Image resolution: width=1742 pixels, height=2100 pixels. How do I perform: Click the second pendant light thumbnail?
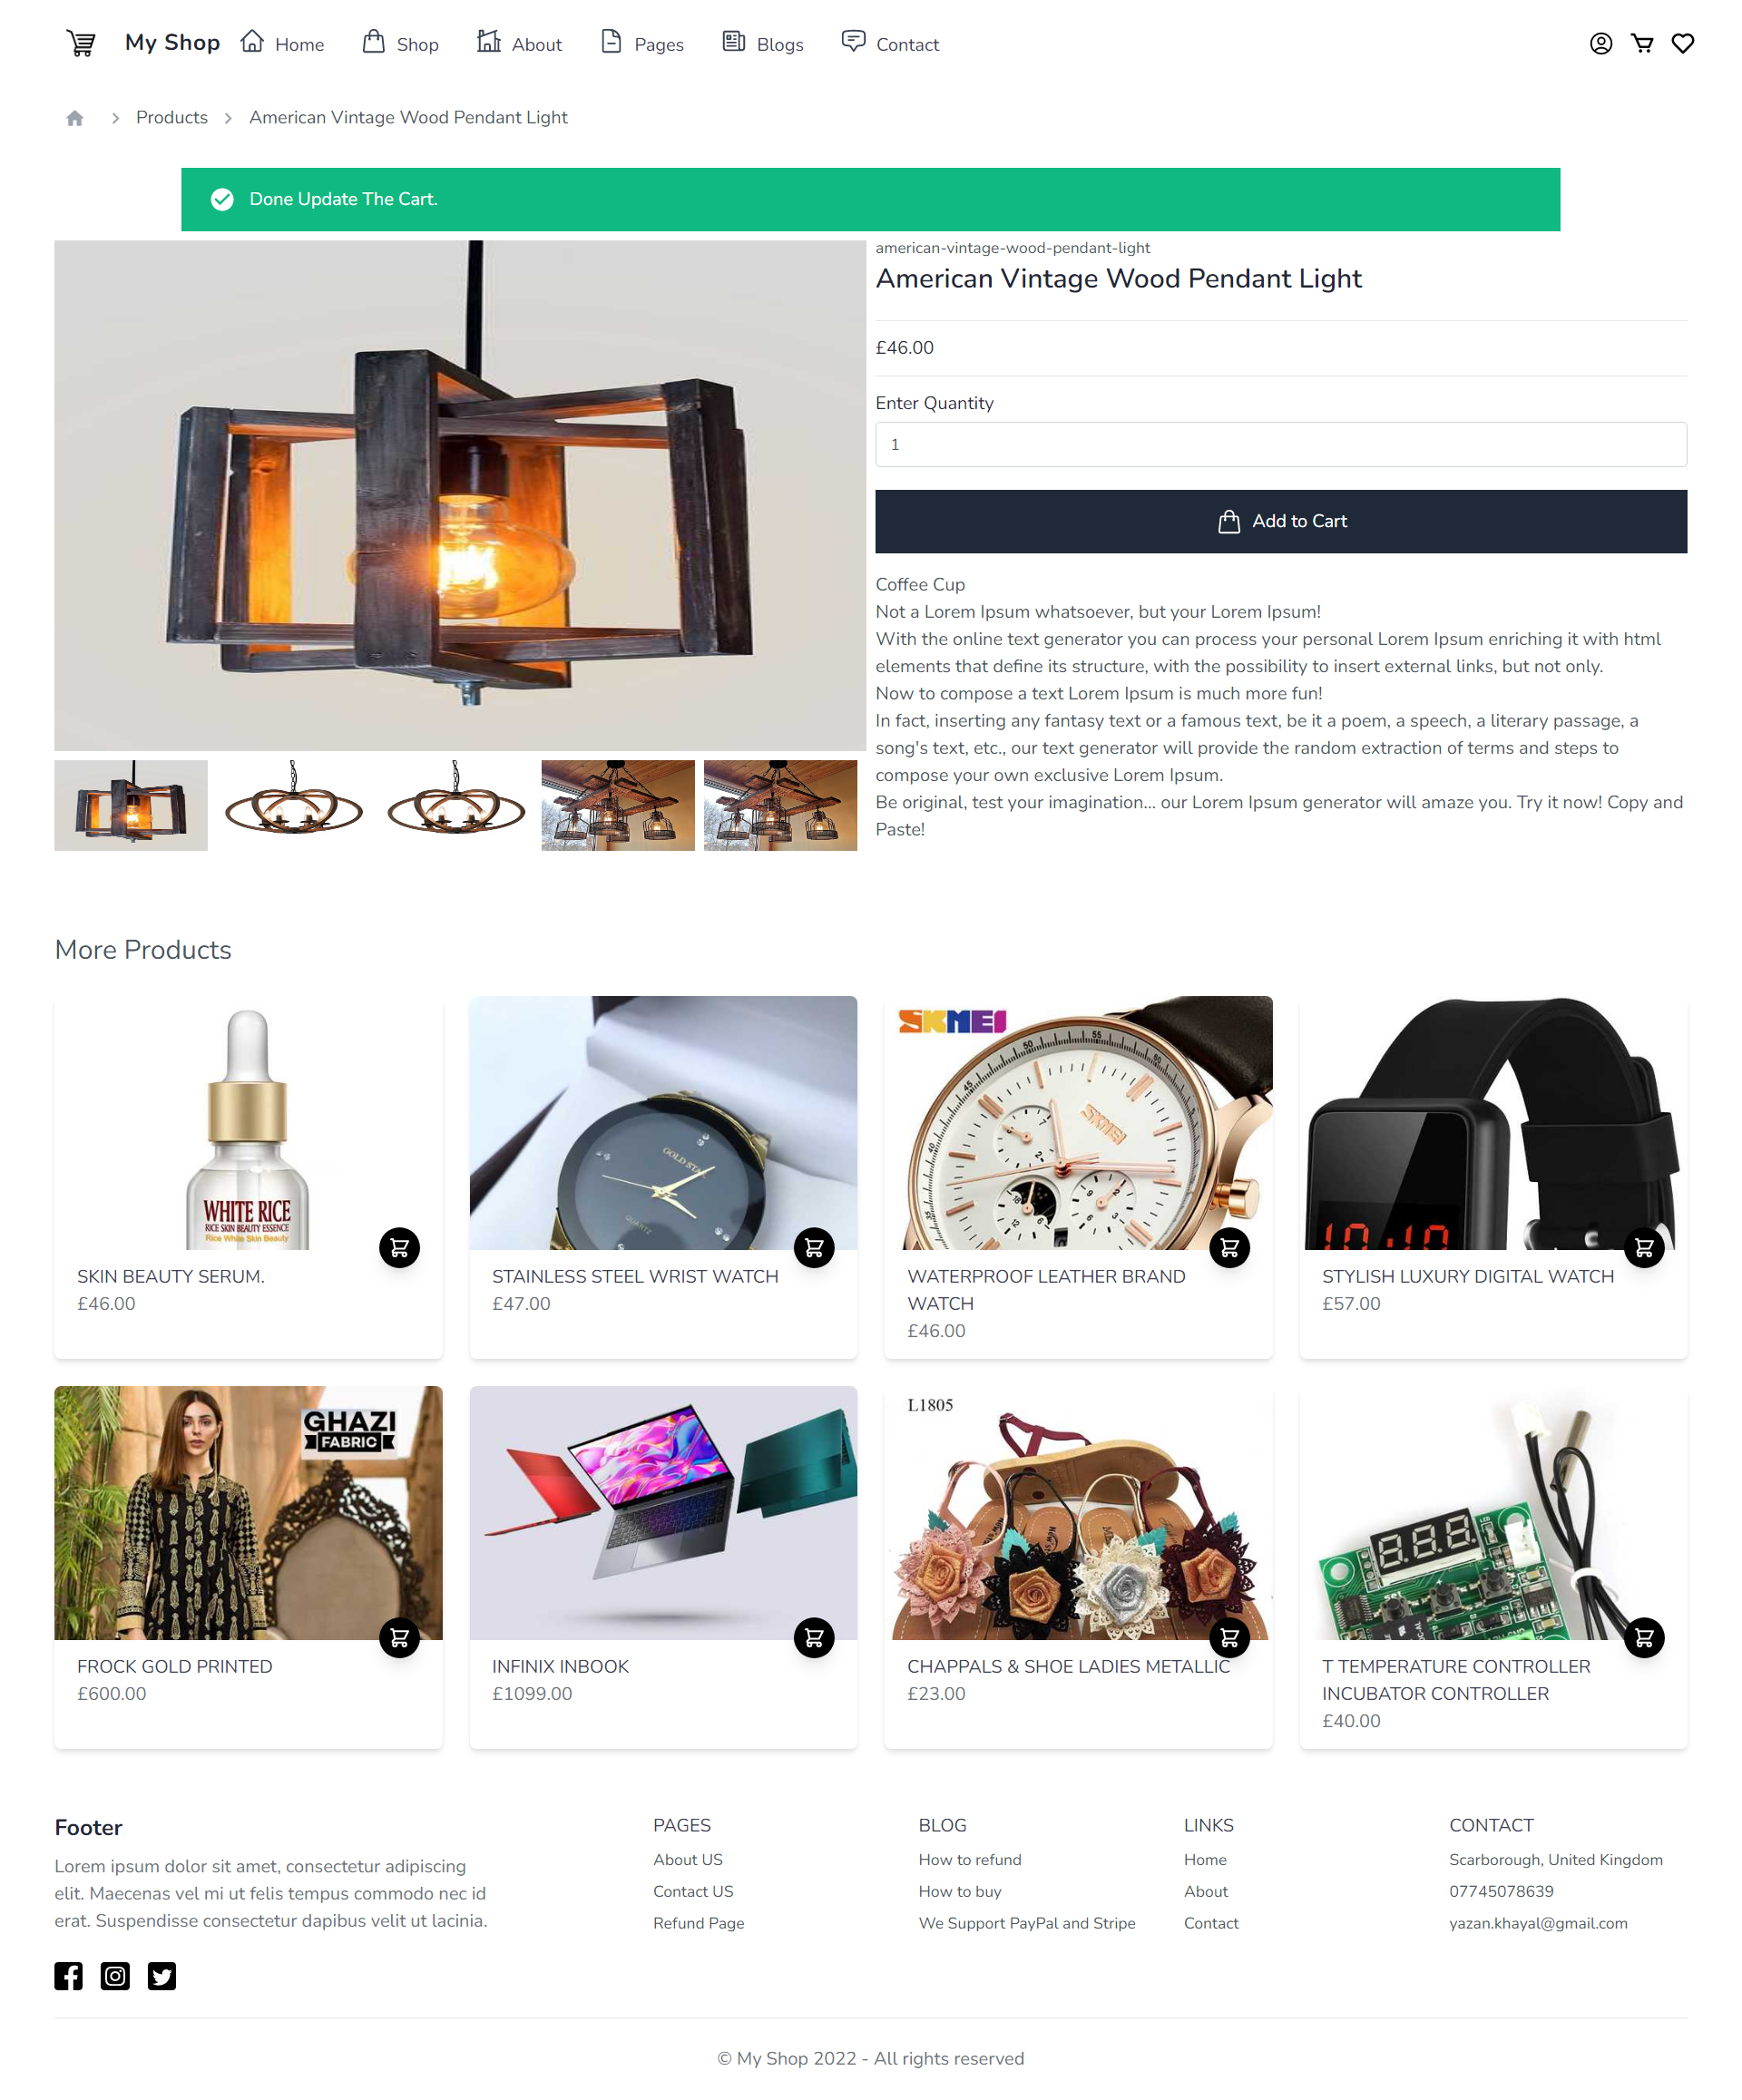coord(293,804)
